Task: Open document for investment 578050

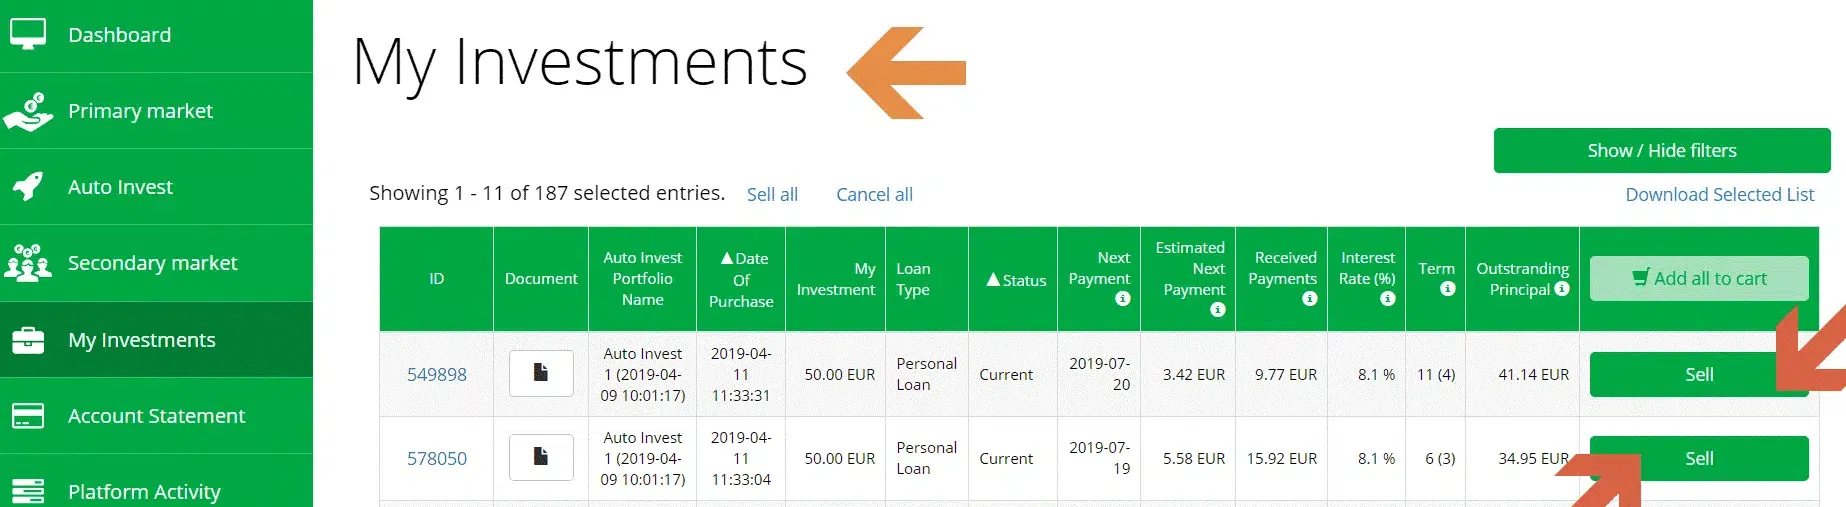Action: (x=541, y=458)
